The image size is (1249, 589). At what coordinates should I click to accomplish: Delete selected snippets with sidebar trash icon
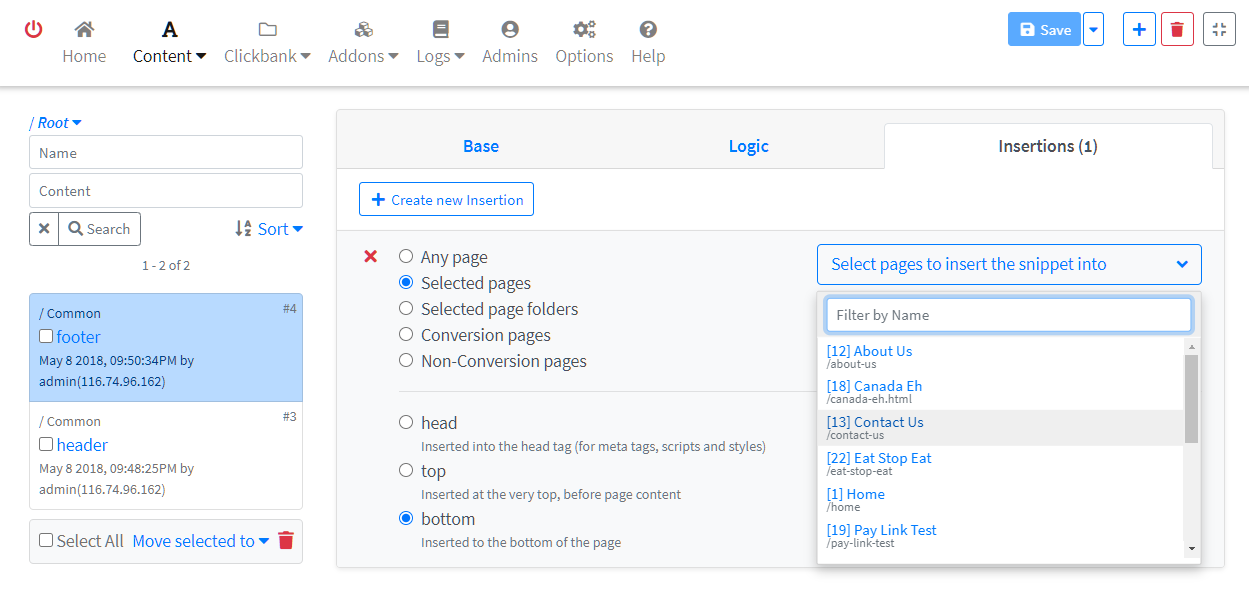click(286, 541)
